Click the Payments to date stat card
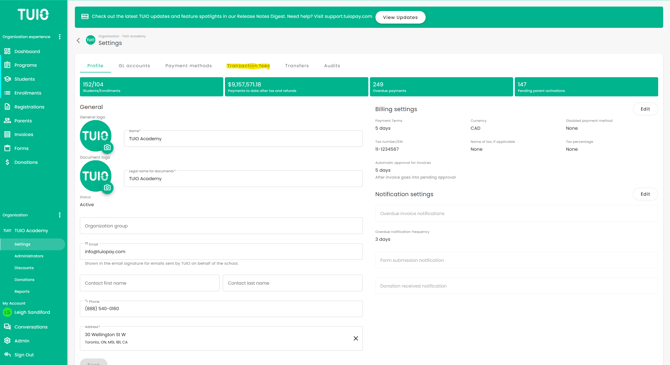 296,87
